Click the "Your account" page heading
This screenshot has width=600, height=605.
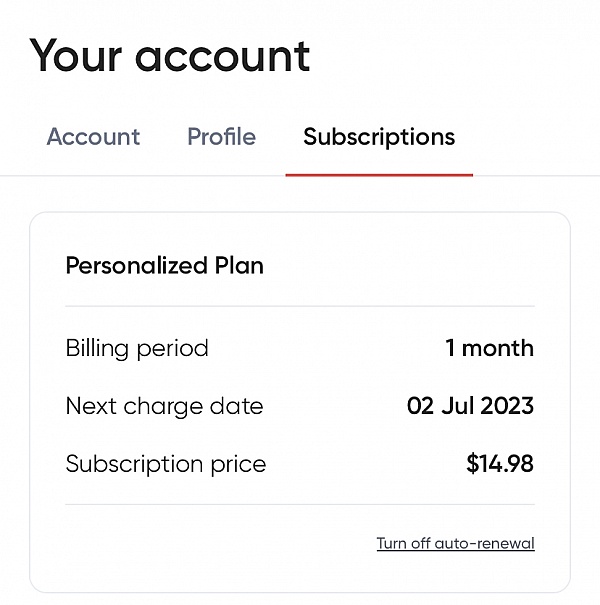(170, 55)
